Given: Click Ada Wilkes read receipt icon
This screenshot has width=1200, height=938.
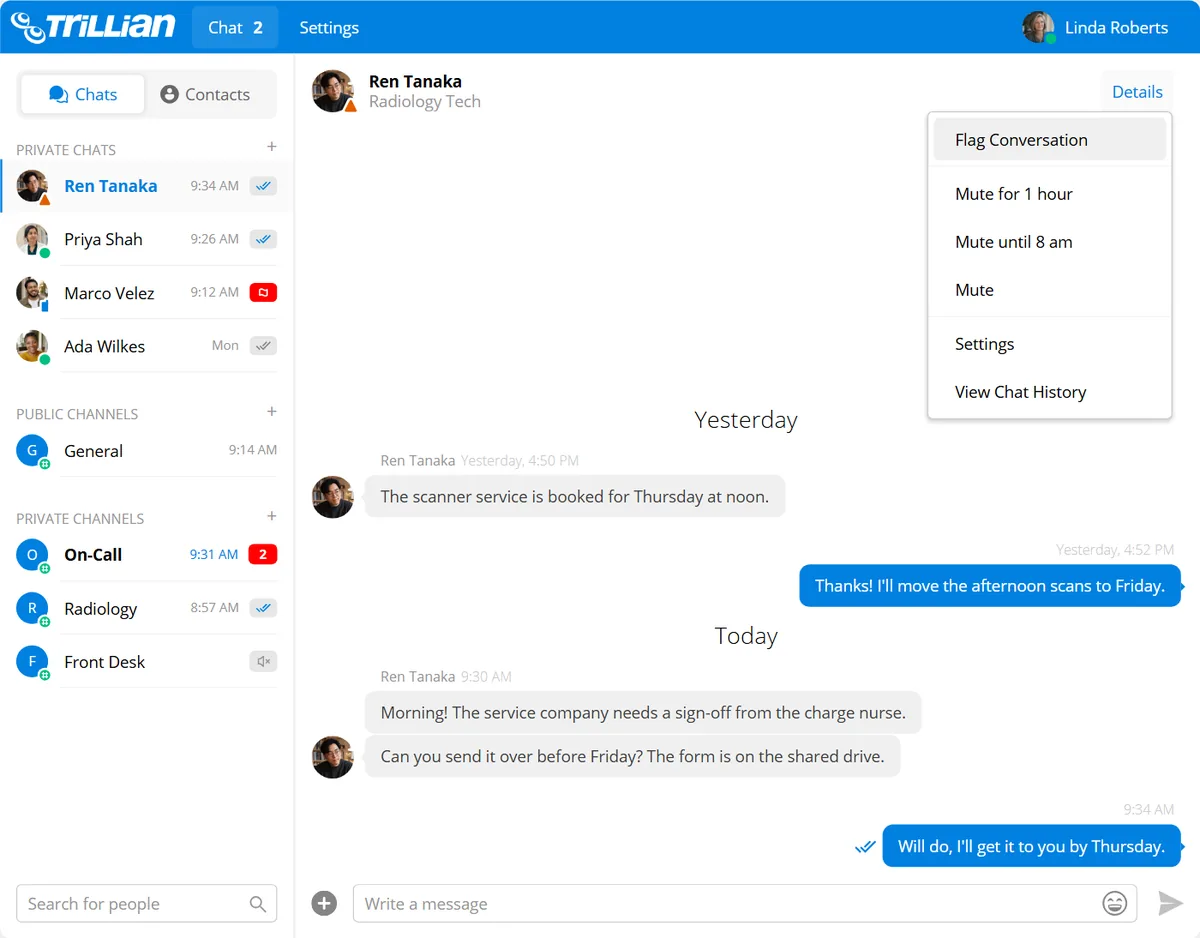Looking at the screenshot, I should pos(263,346).
